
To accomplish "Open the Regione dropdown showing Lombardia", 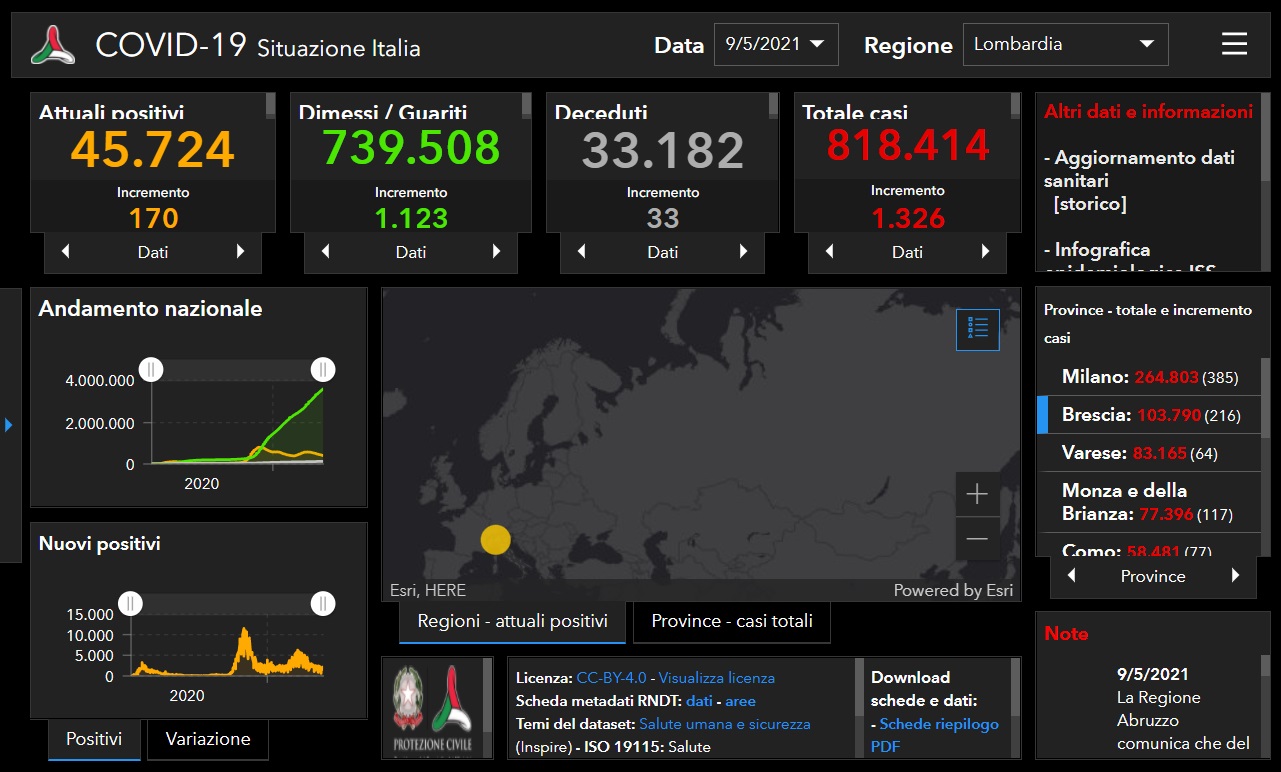I will [1065, 44].
